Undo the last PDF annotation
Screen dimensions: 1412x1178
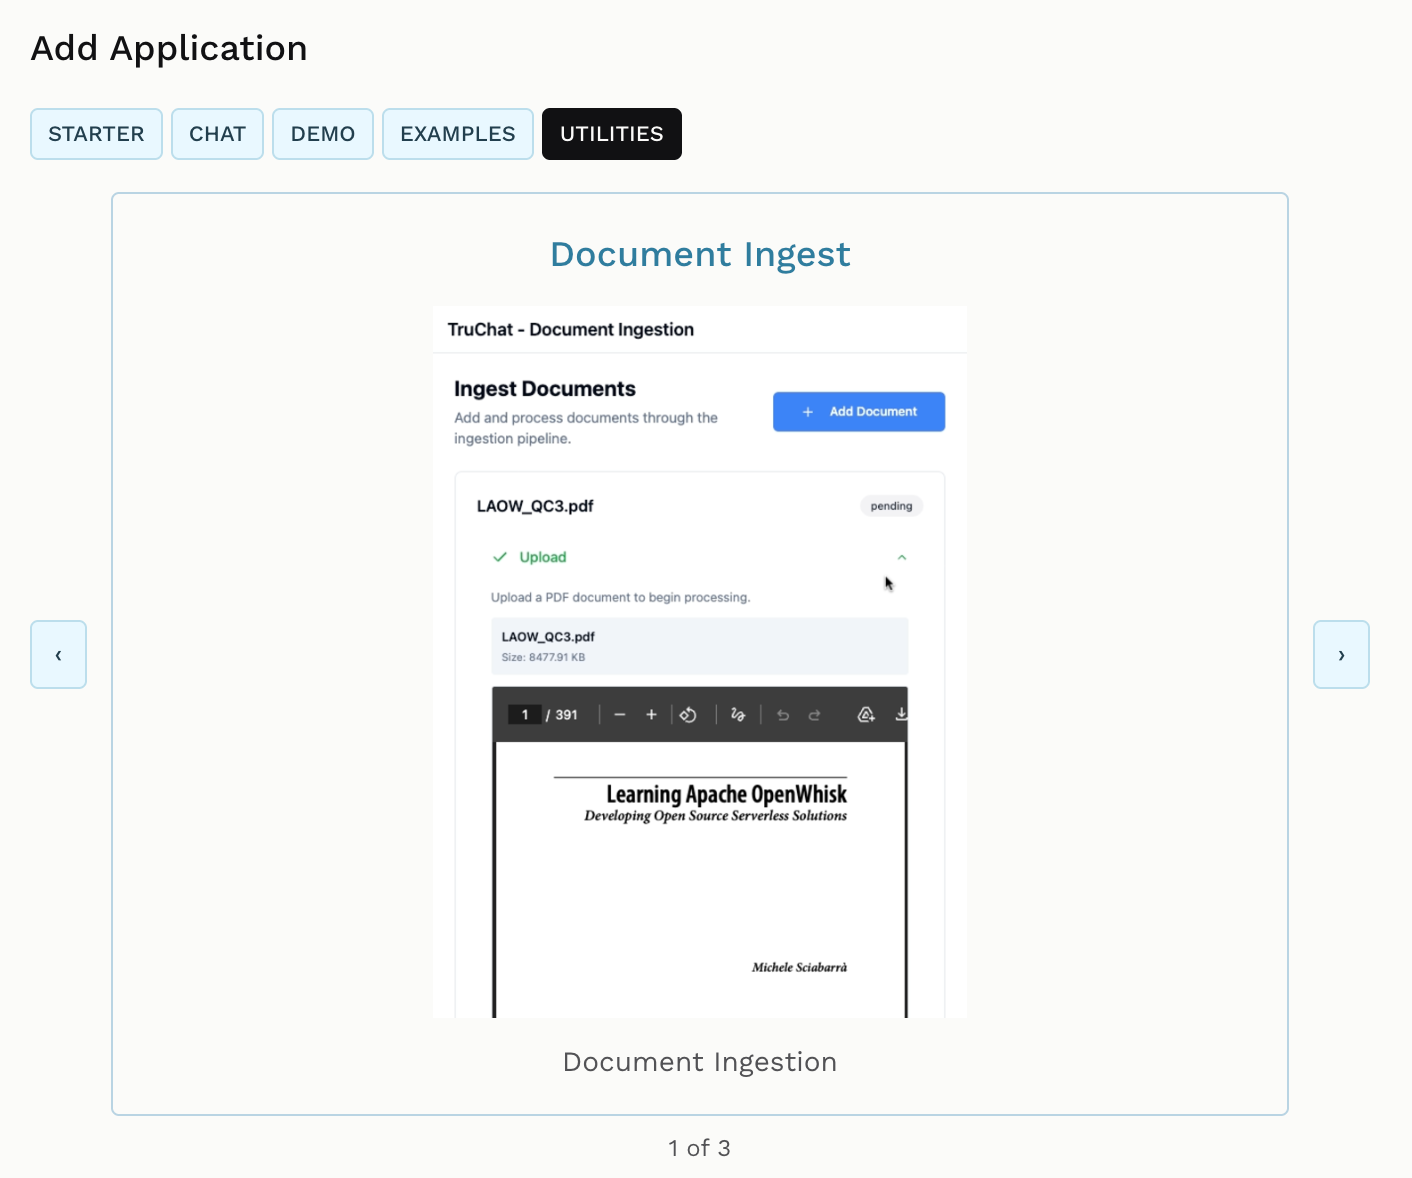coord(783,715)
